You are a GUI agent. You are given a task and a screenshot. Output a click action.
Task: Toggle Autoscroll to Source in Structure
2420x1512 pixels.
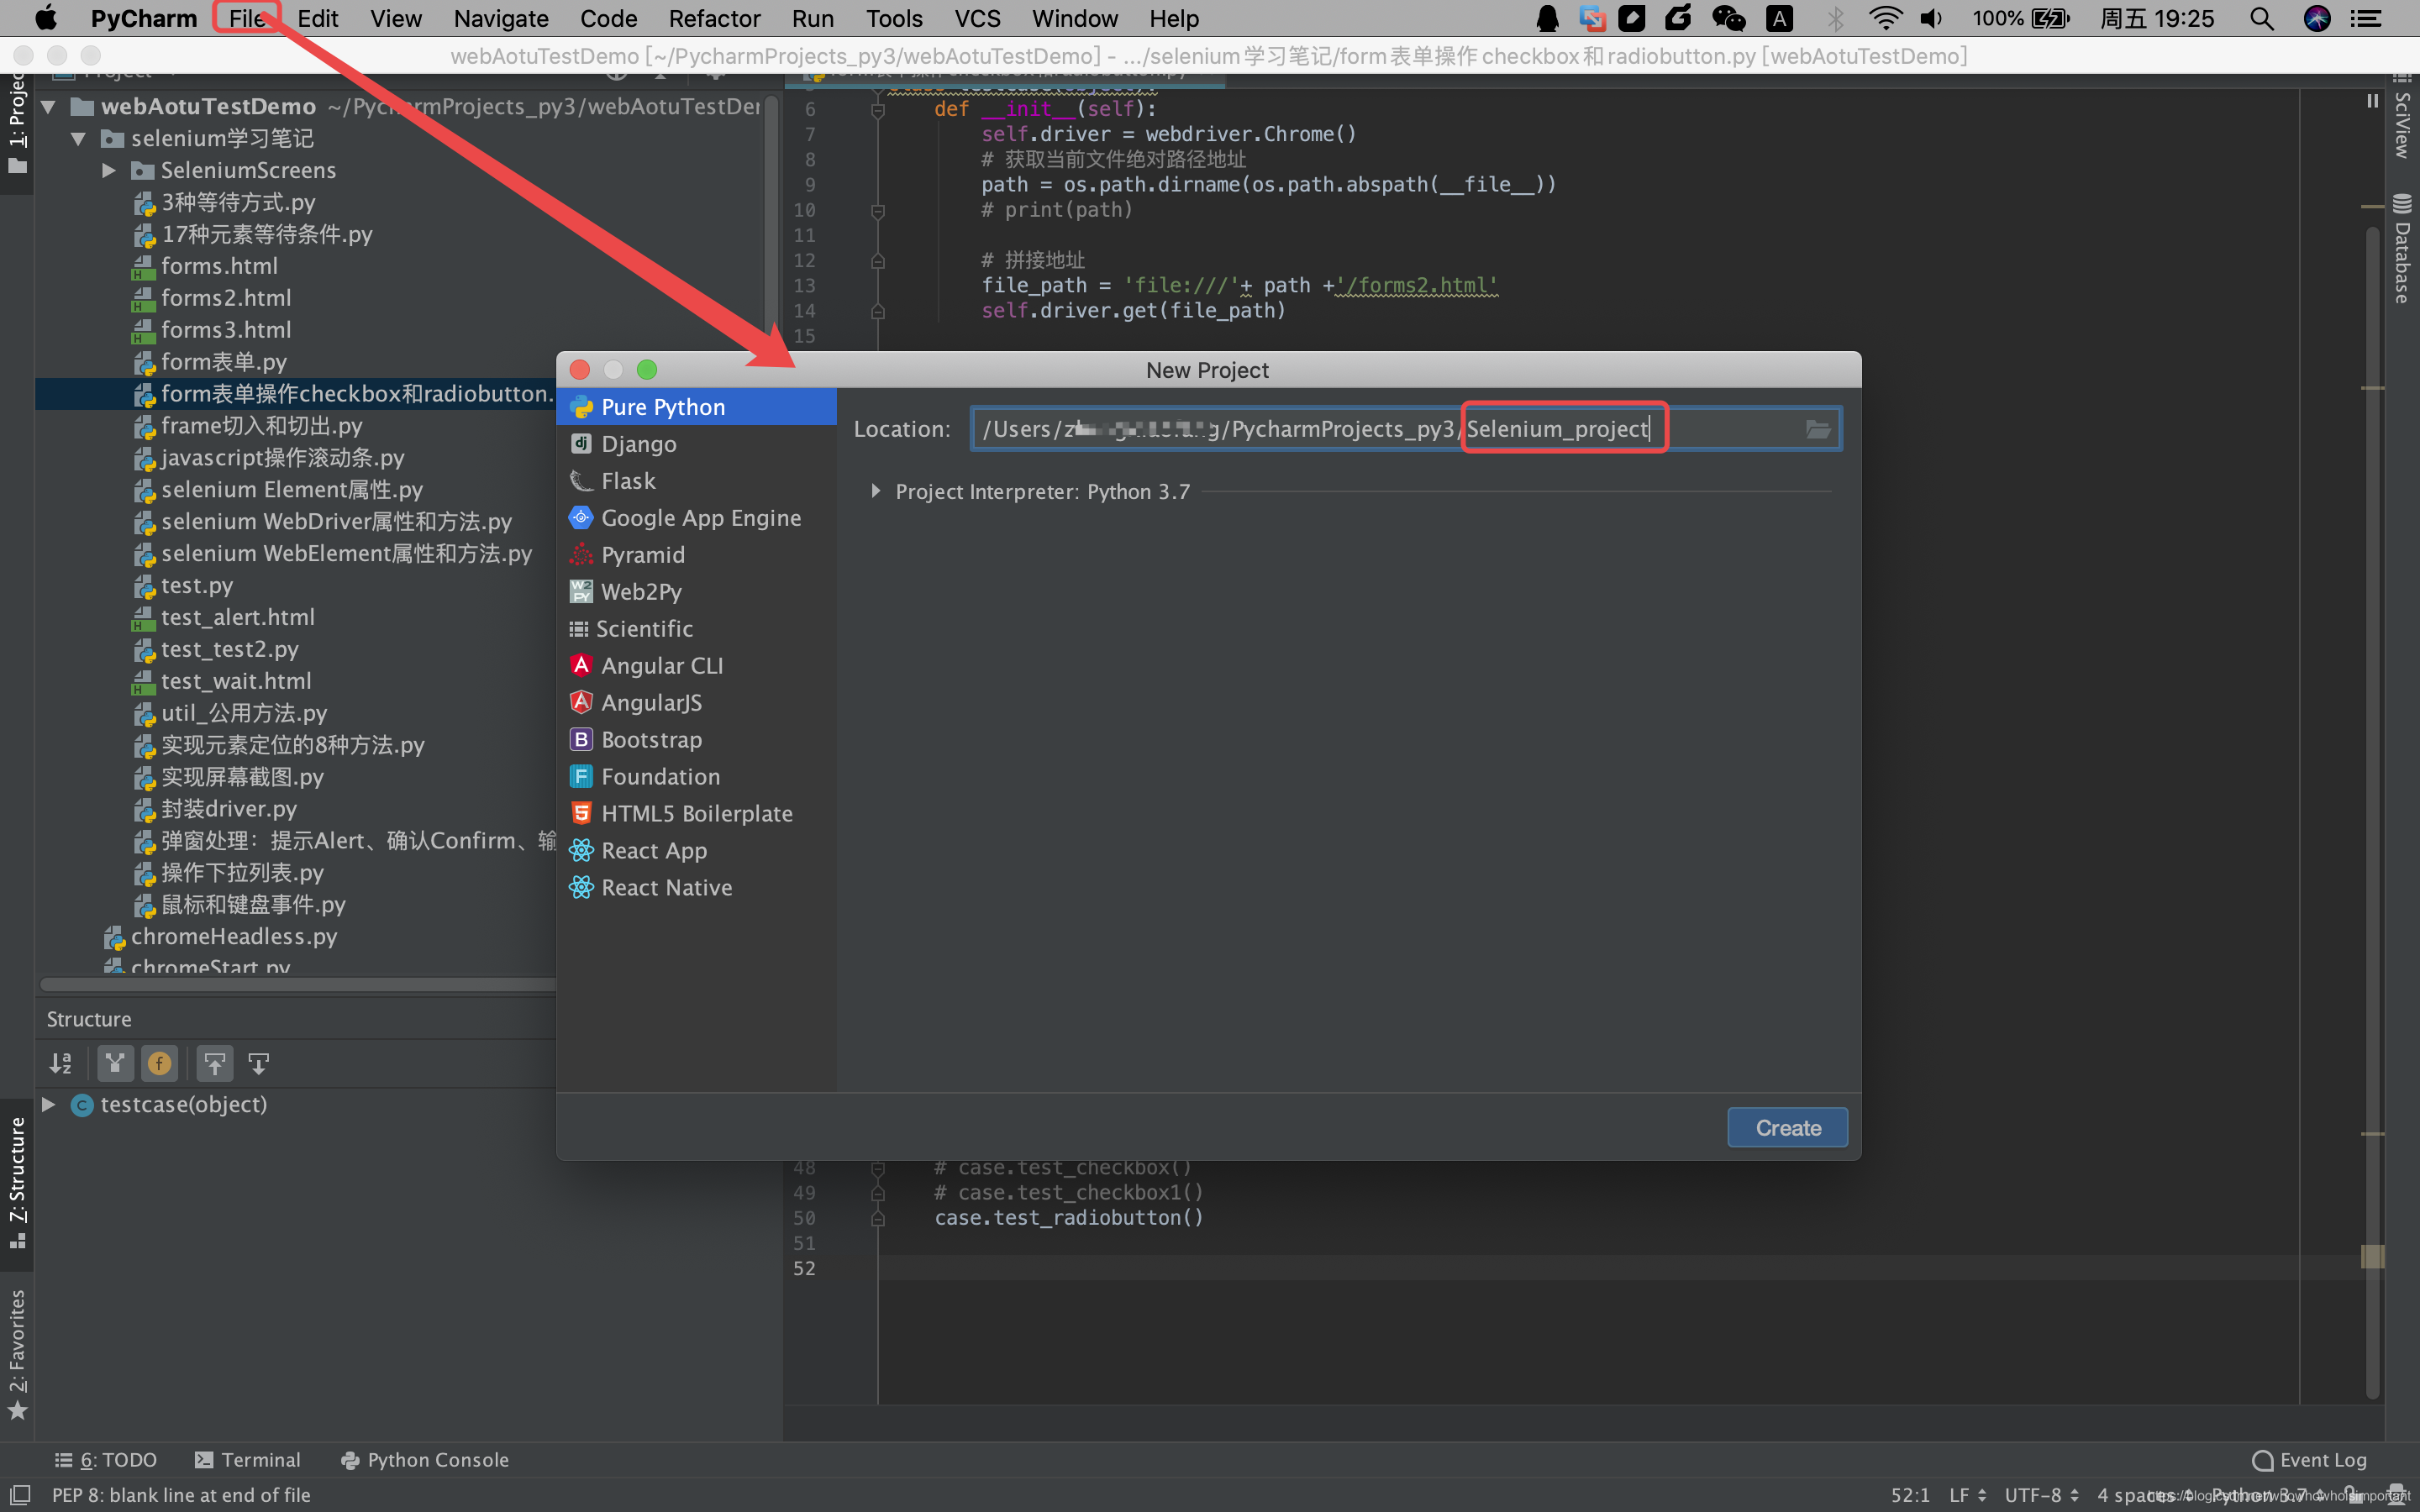pos(214,1063)
